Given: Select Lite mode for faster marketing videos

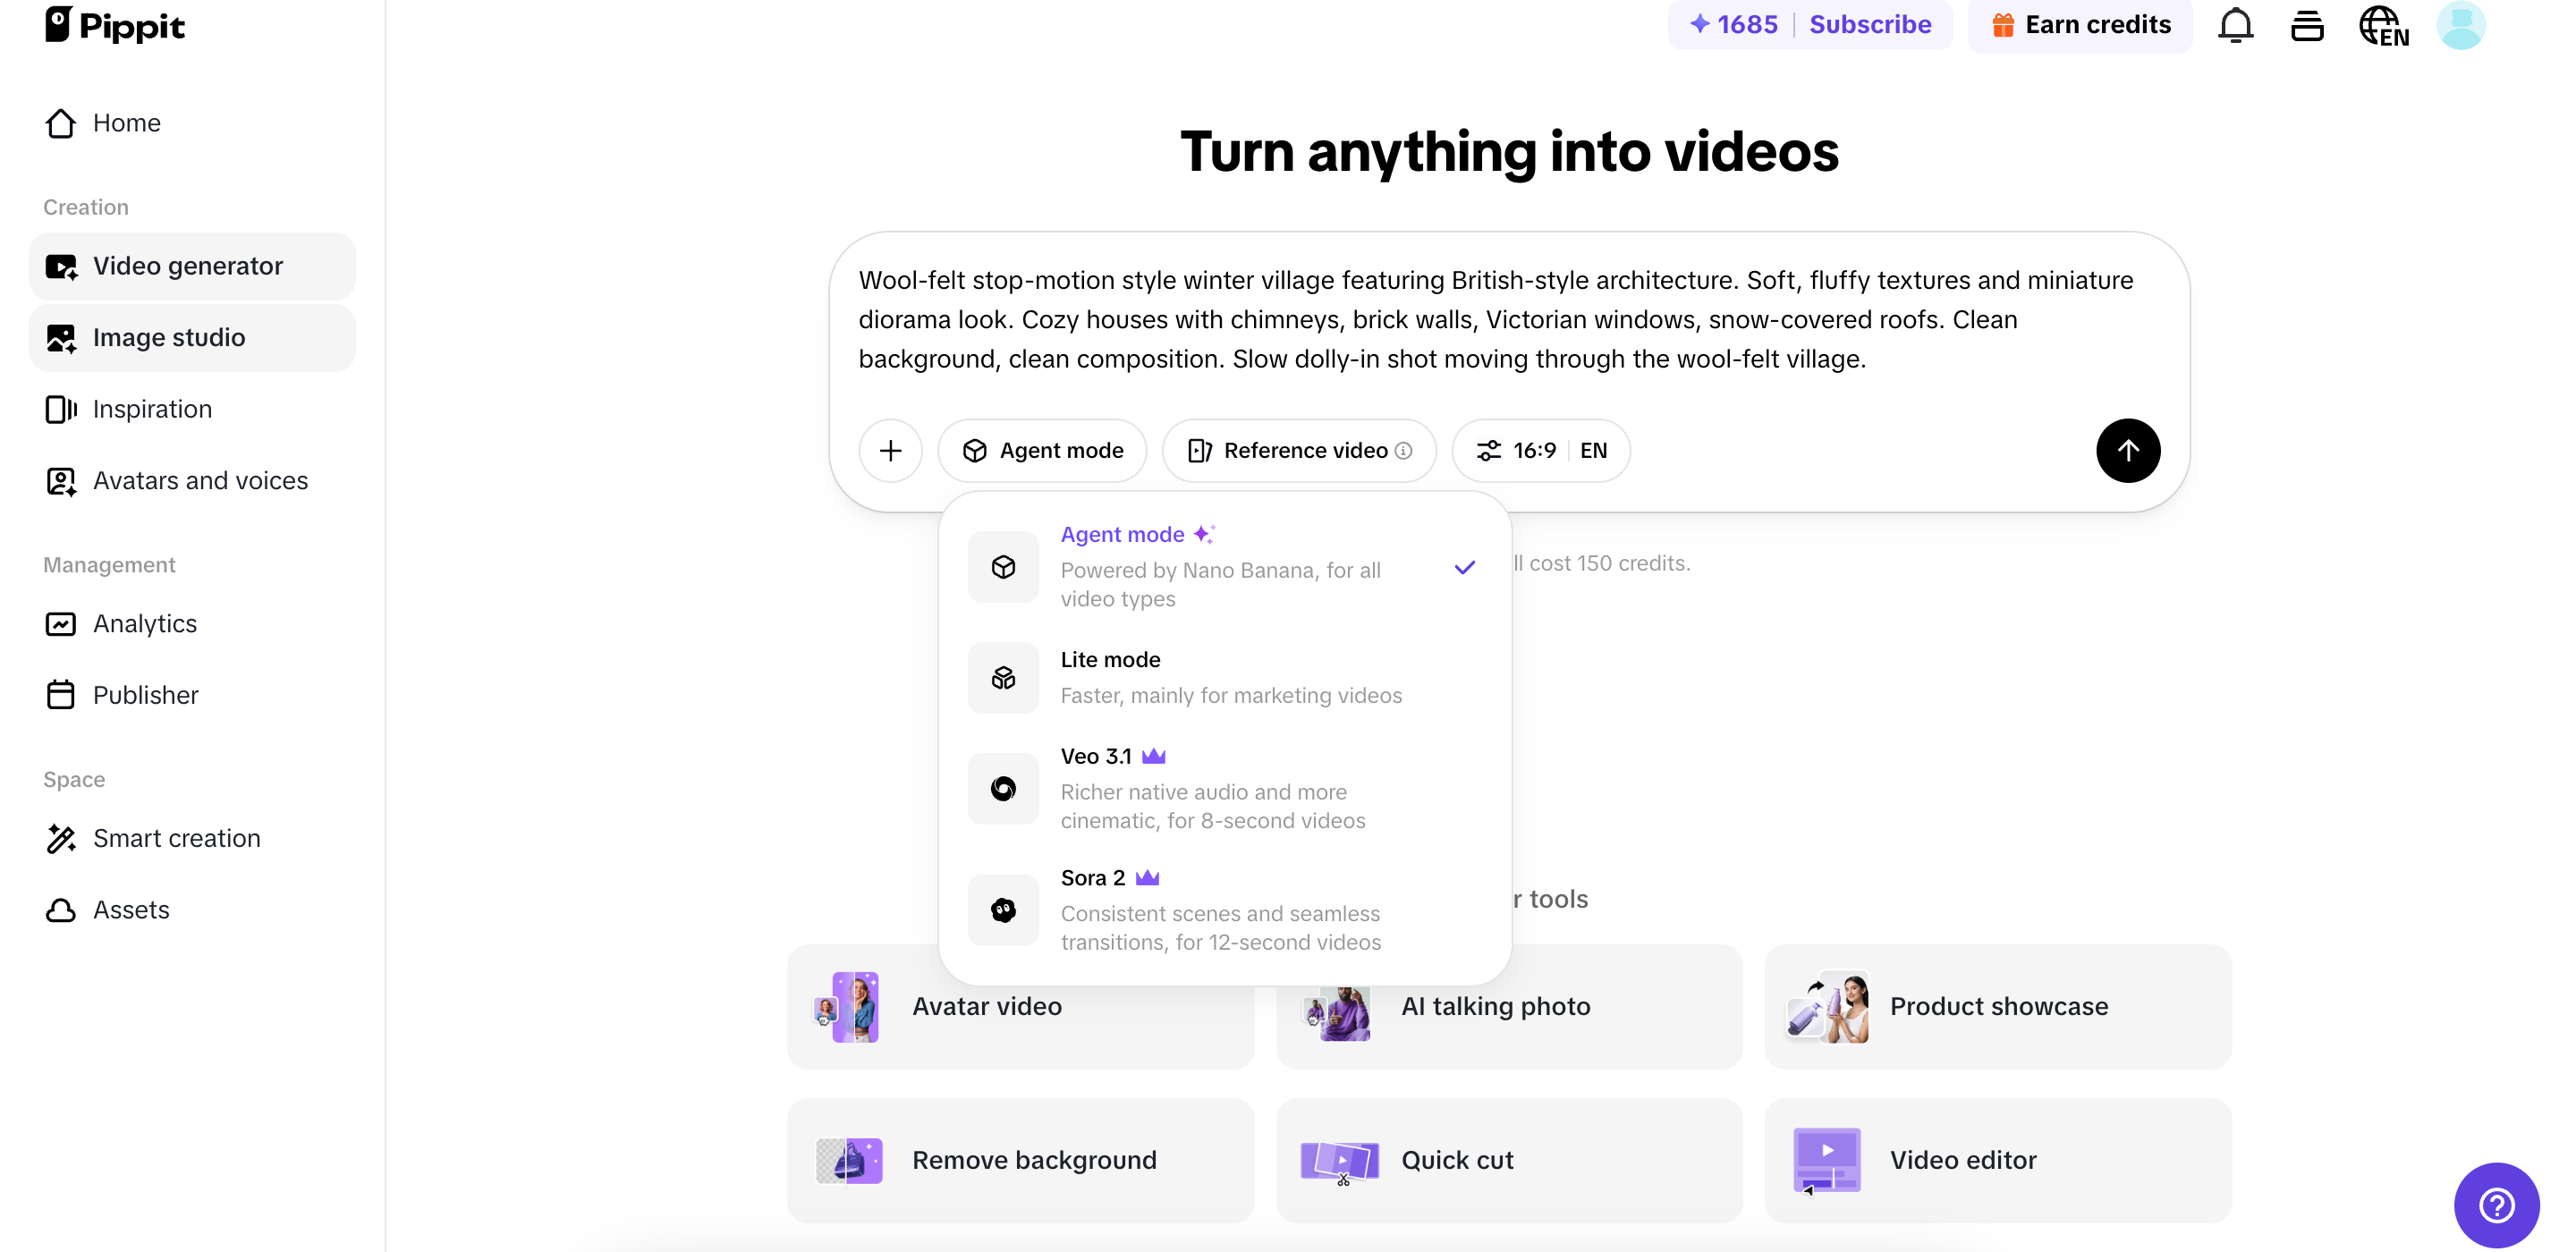Looking at the screenshot, I should pyautogui.click(x=1225, y=677).
